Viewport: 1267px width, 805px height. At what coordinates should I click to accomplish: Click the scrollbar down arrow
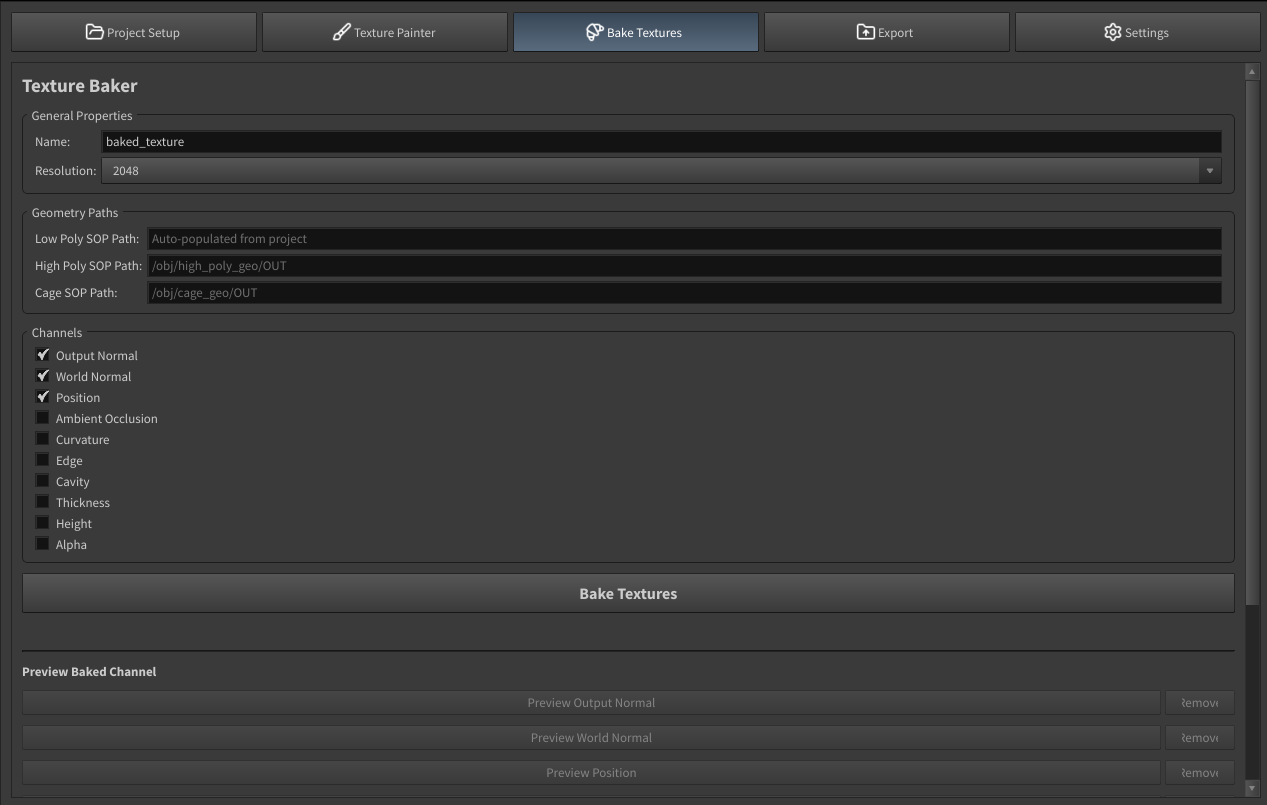click(1251, 788)
